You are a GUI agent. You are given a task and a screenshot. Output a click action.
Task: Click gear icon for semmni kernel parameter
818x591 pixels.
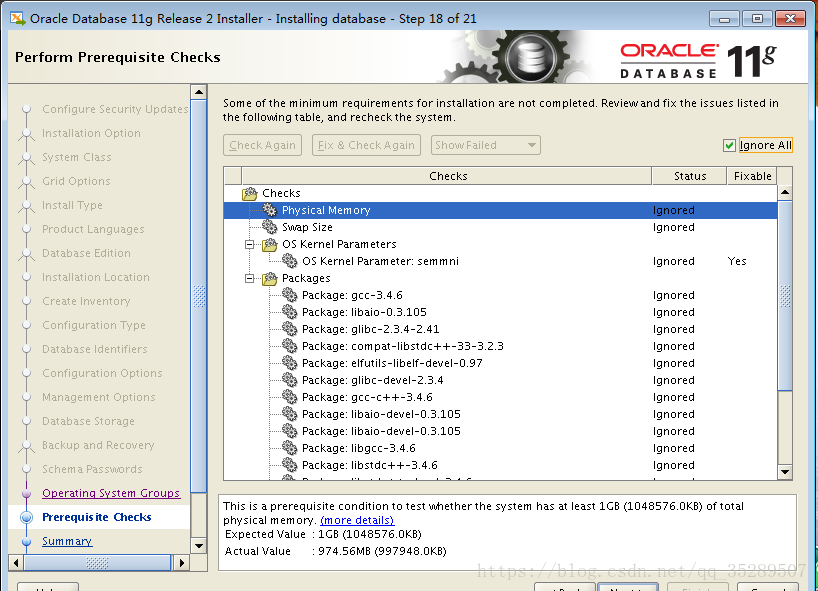[x=290, y=261]
